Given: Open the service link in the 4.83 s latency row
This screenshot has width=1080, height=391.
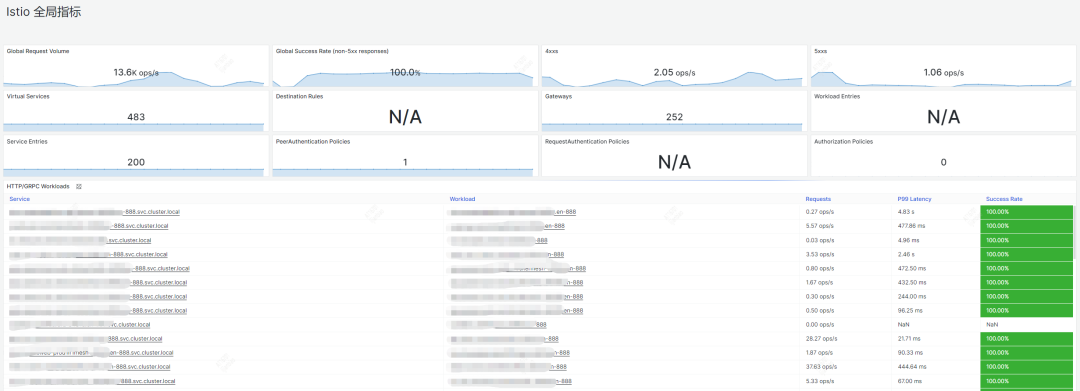Looking at the screenshot, I should coord(94,212).
